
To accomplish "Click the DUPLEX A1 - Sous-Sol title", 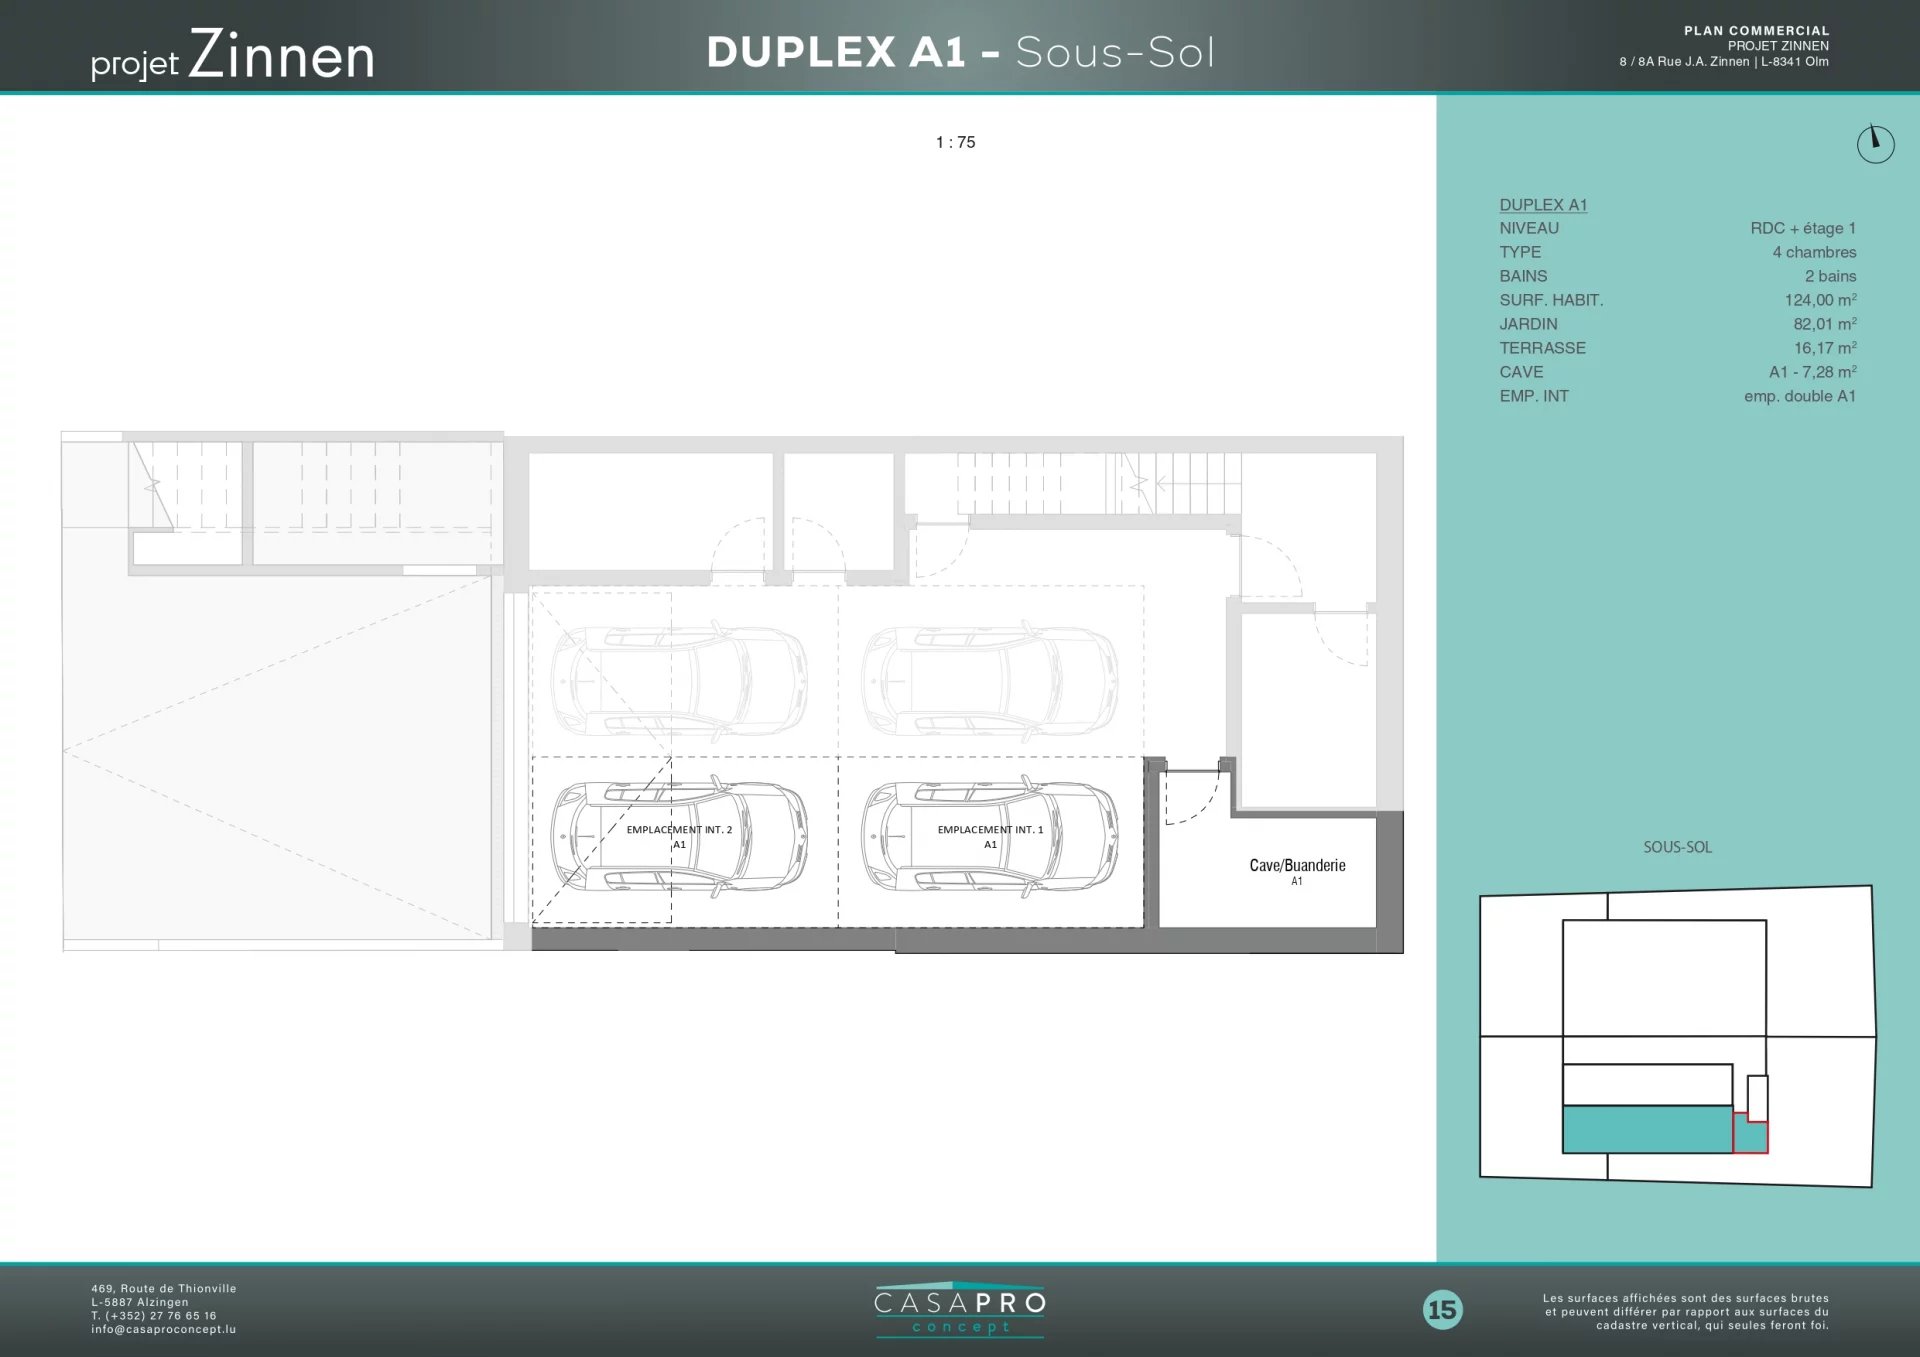I will [960, 52].
